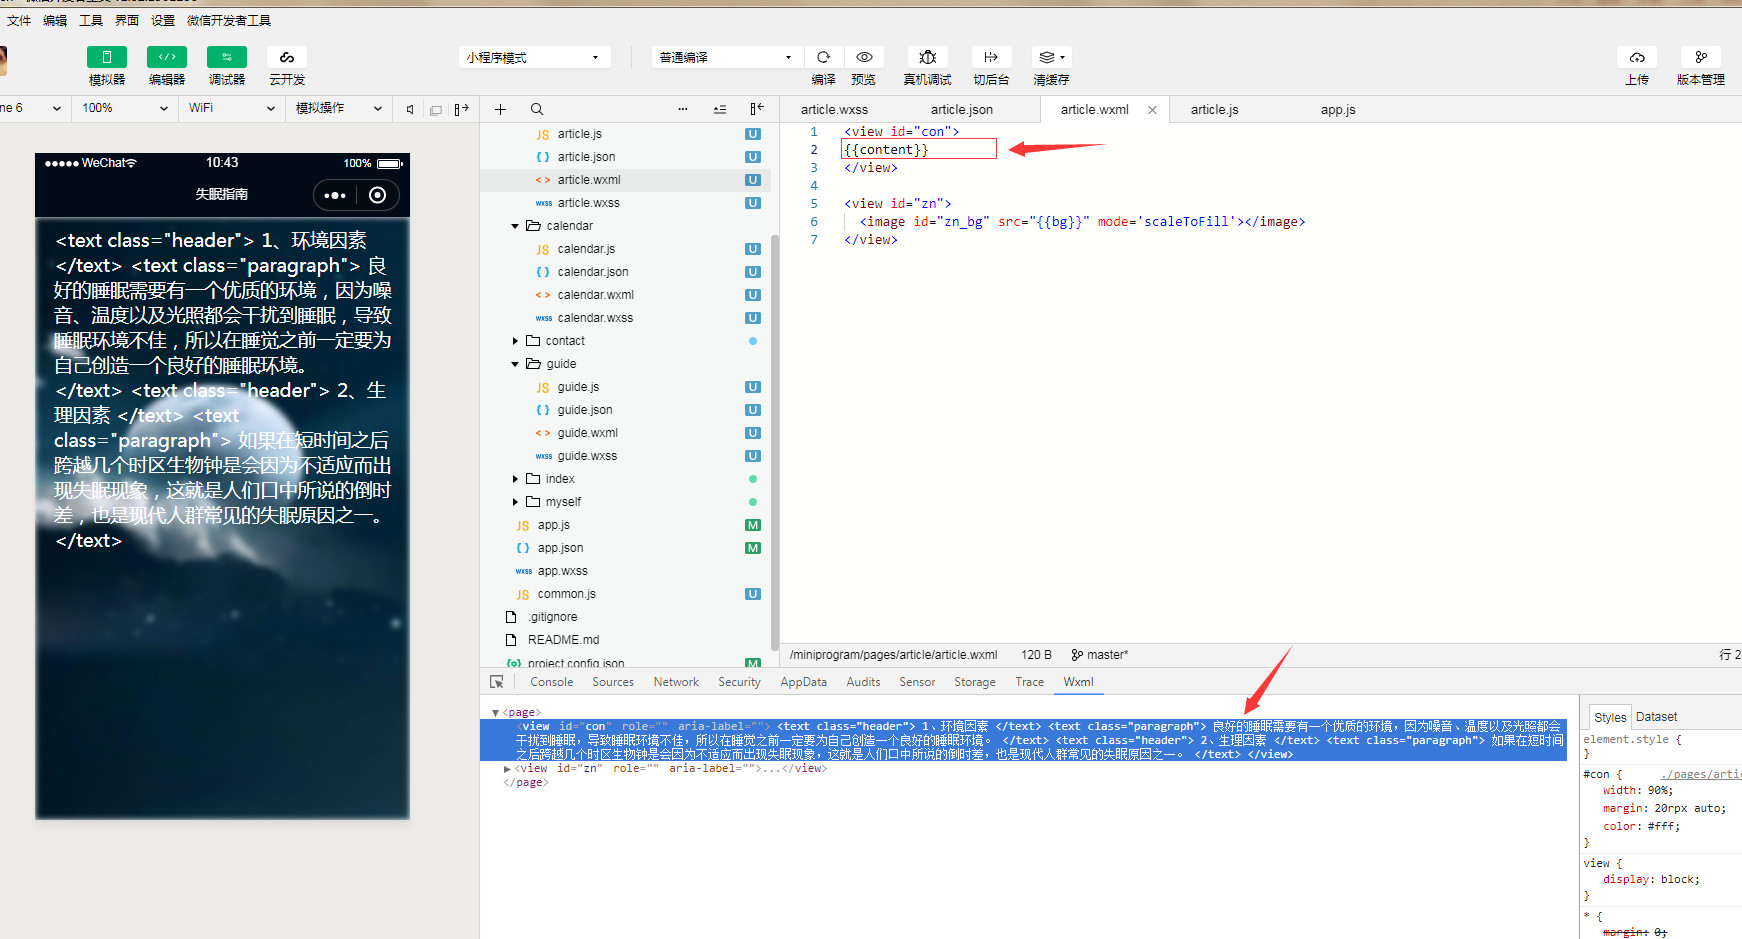The width and height of the screenshot is (1742, 939).
Task: Expand the view id="zn" node
Action: (x=507, y=769)
